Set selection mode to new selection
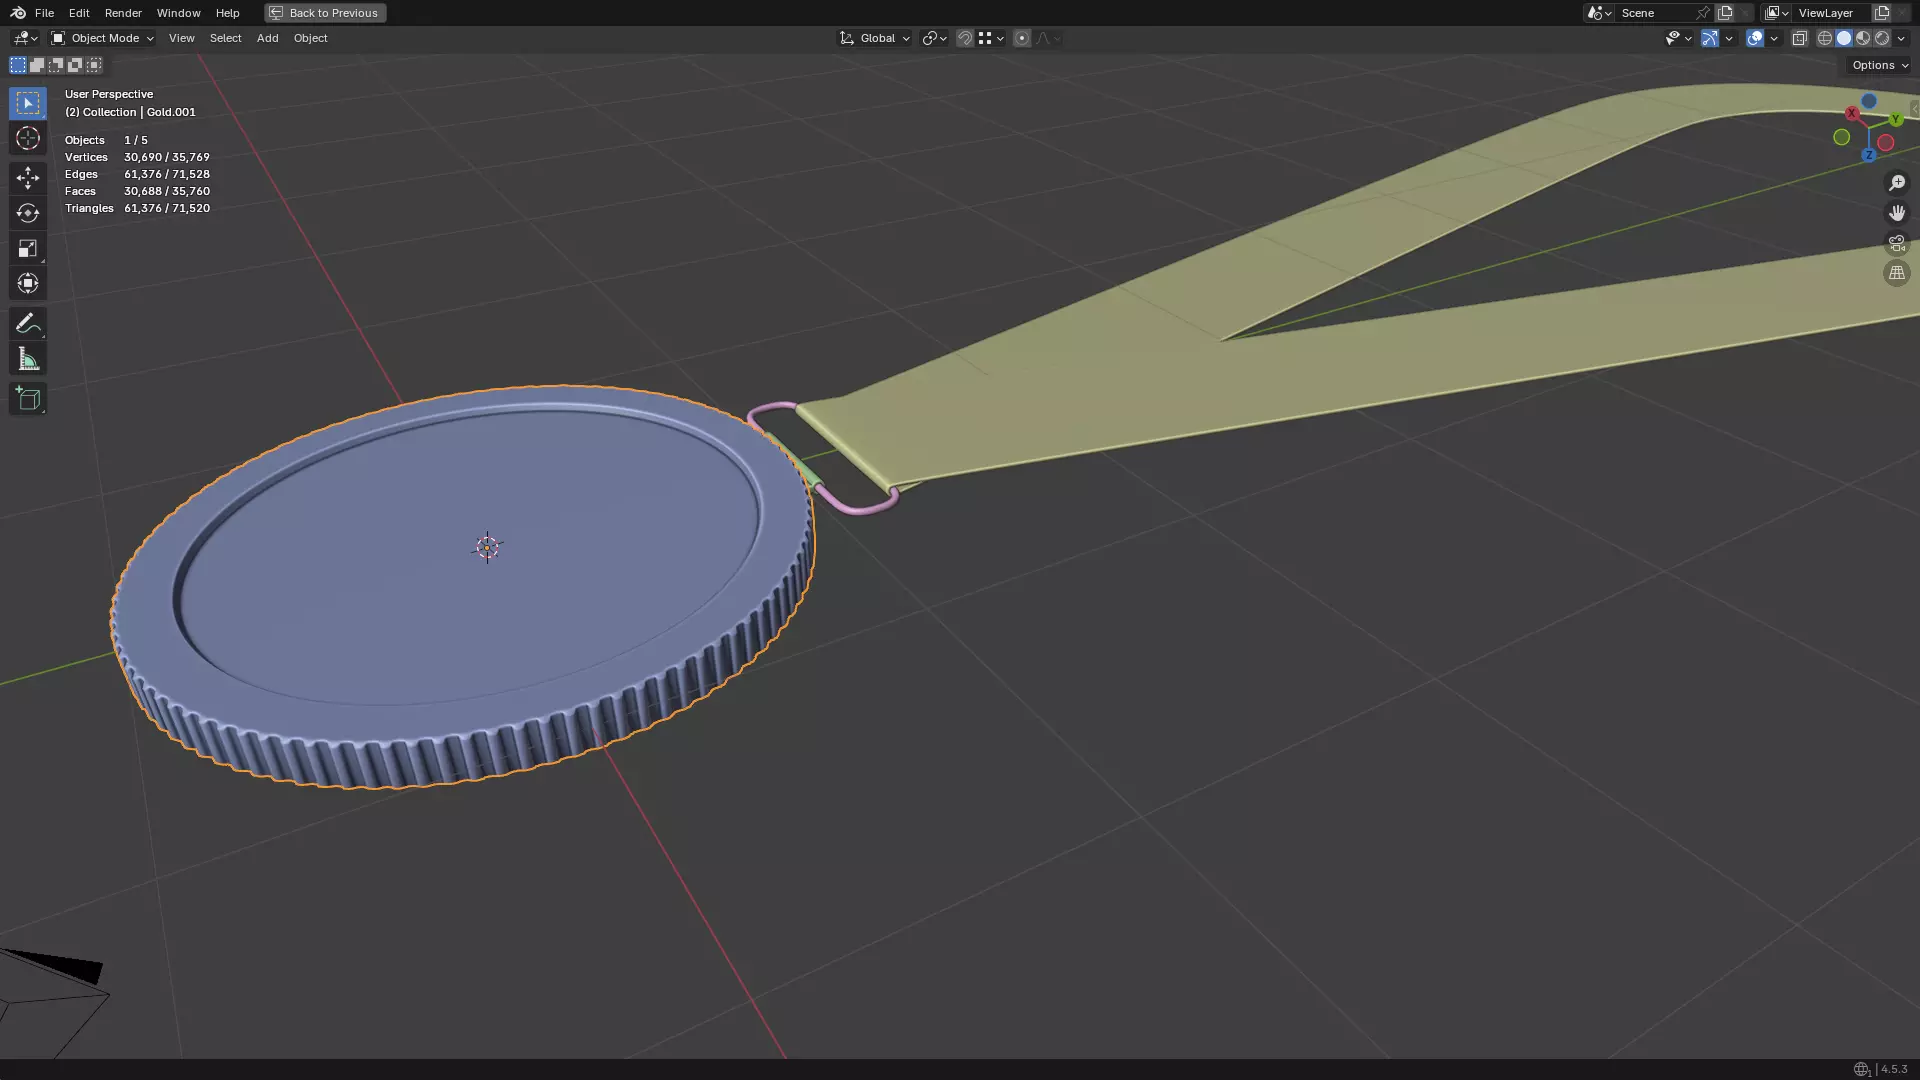This screenshot has width=1920, height=1080. pos(18,65)
